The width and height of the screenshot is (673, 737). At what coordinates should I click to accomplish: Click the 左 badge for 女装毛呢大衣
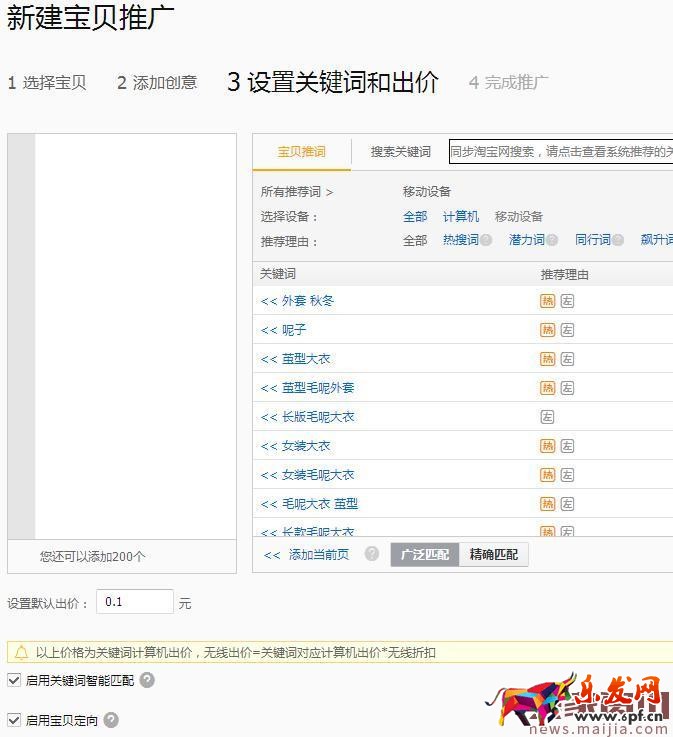click(567, 475)
